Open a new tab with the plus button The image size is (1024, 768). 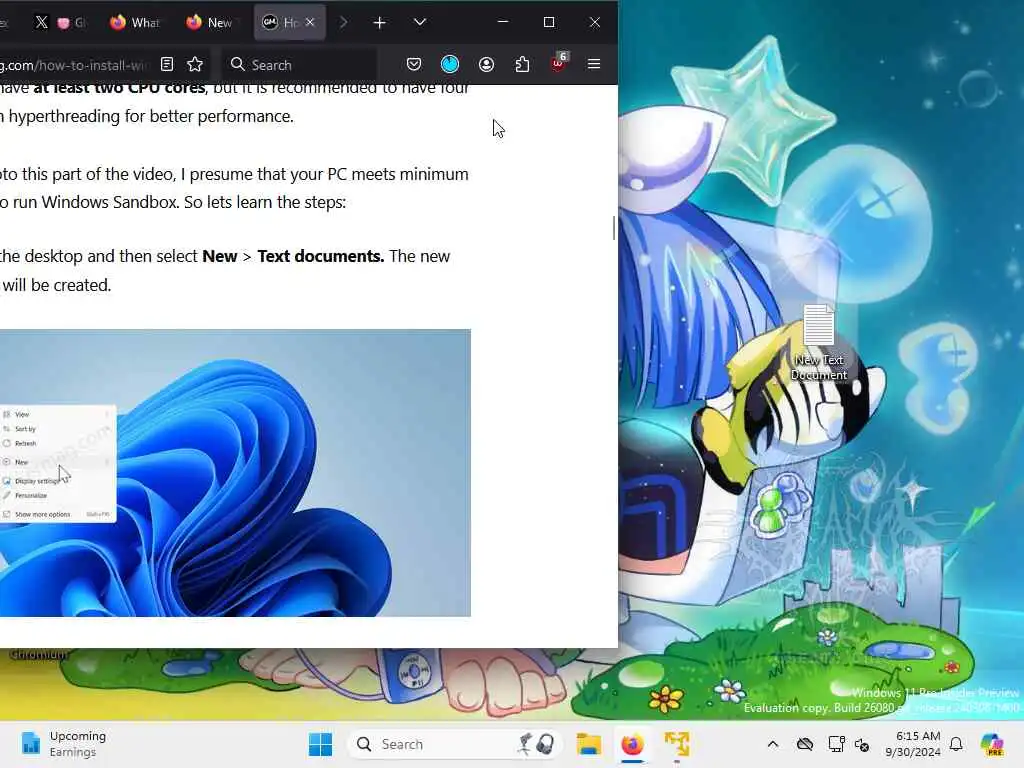tap(379, 23)
